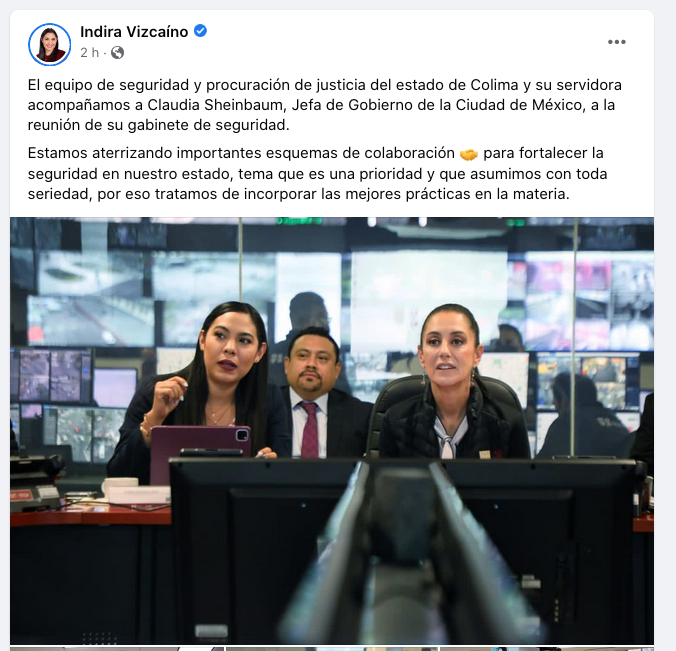This screenshot has height=651, width=676.
Task: Click the blue verified badge
Action: (200, 31)
